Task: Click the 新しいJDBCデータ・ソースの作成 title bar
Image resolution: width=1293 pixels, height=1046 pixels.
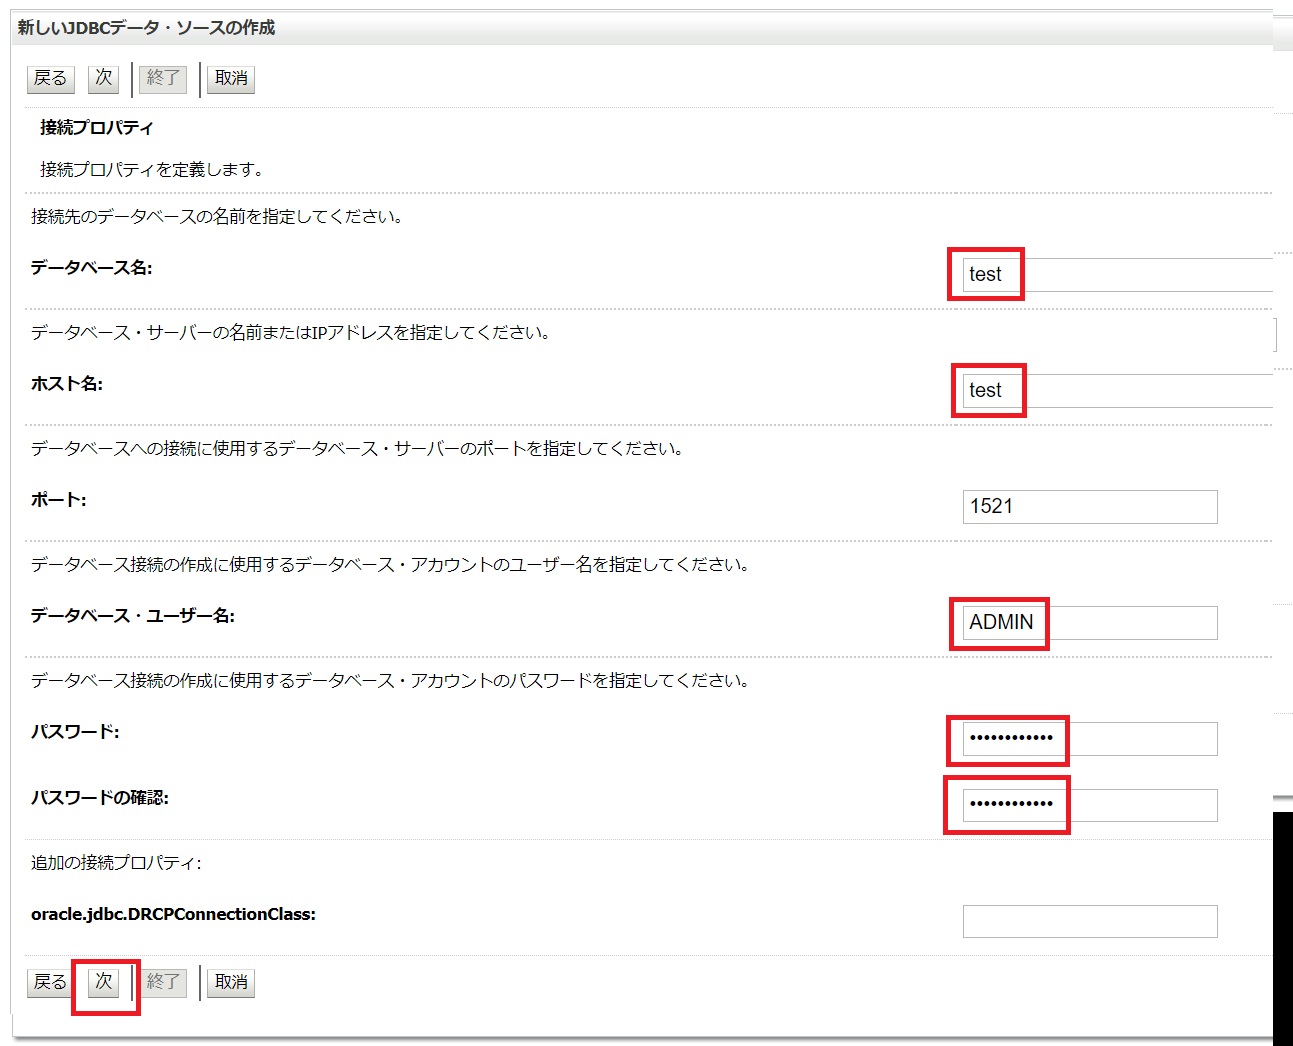Action: click(x=146, y=28)
